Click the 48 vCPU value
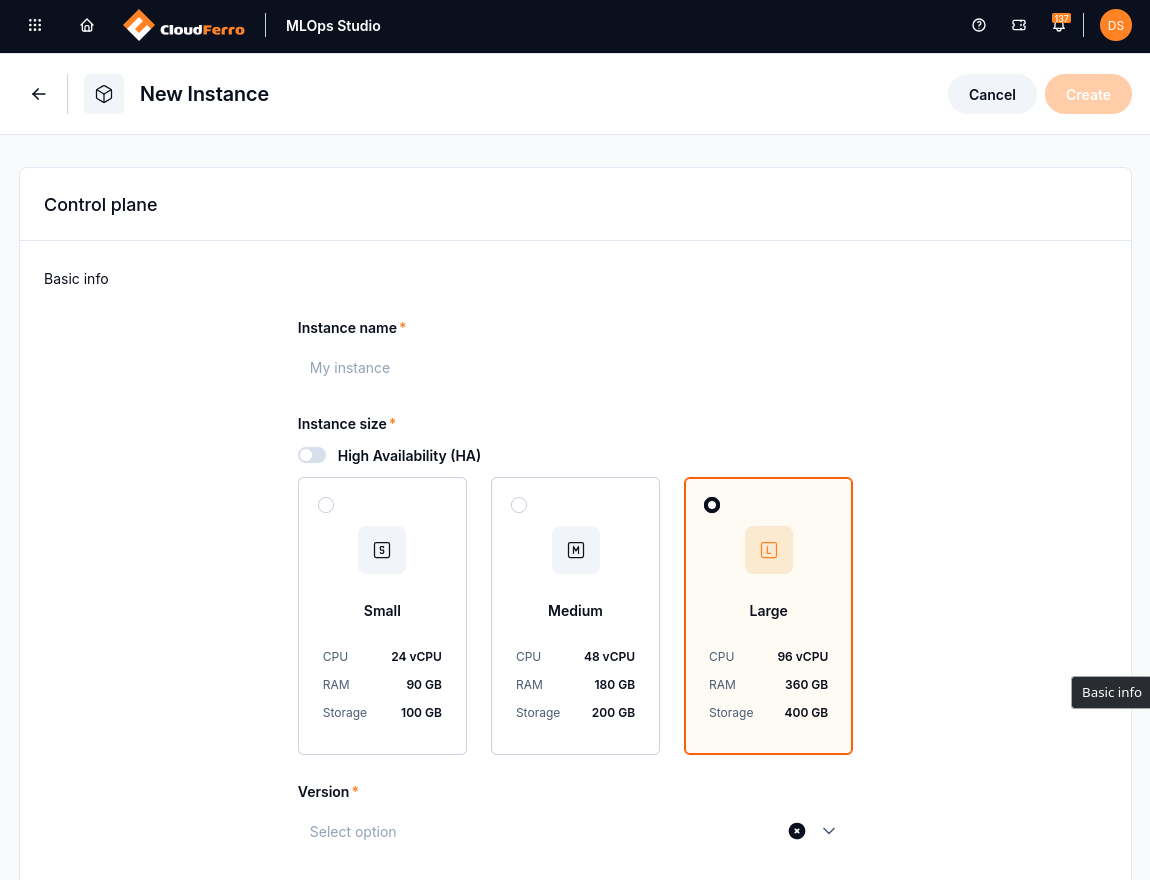This screenshot has height=880, width=1150. 609,656
